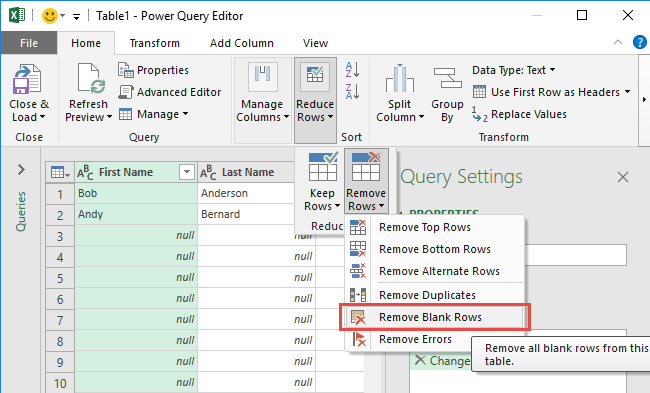Screen dimensions: 650x393
Task: Open the Advanced Editor
Action: coord(170,92)
